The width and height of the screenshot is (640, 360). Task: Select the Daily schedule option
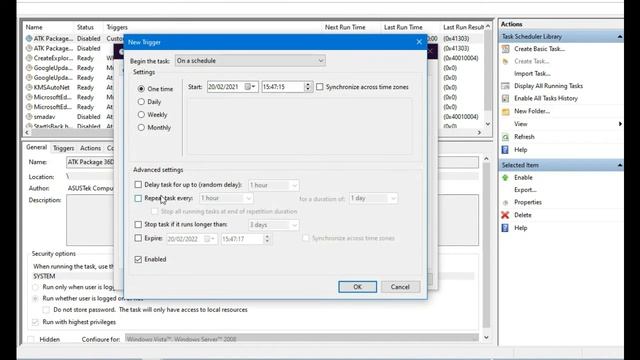click(x=141, y=102)
